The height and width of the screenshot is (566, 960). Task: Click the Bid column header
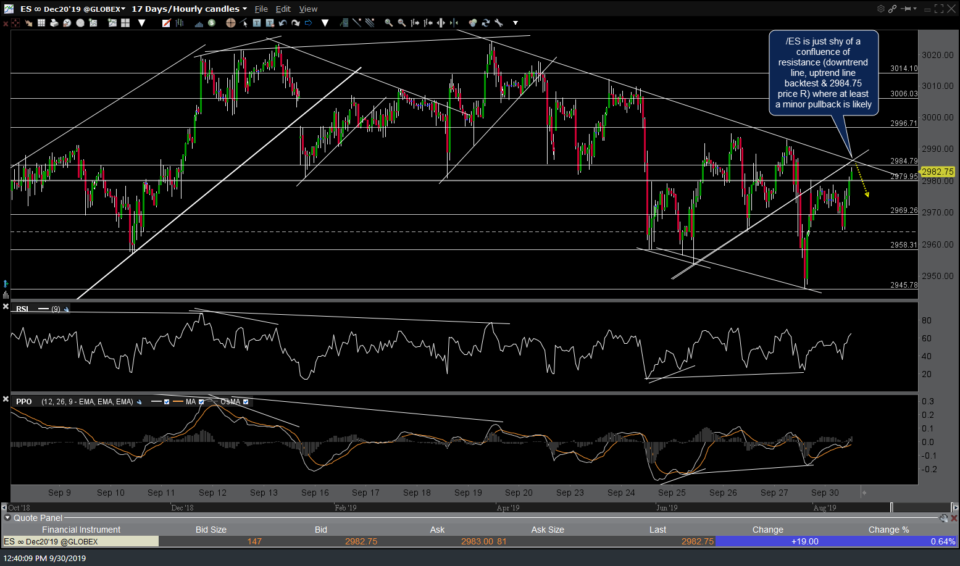point(321,529)
